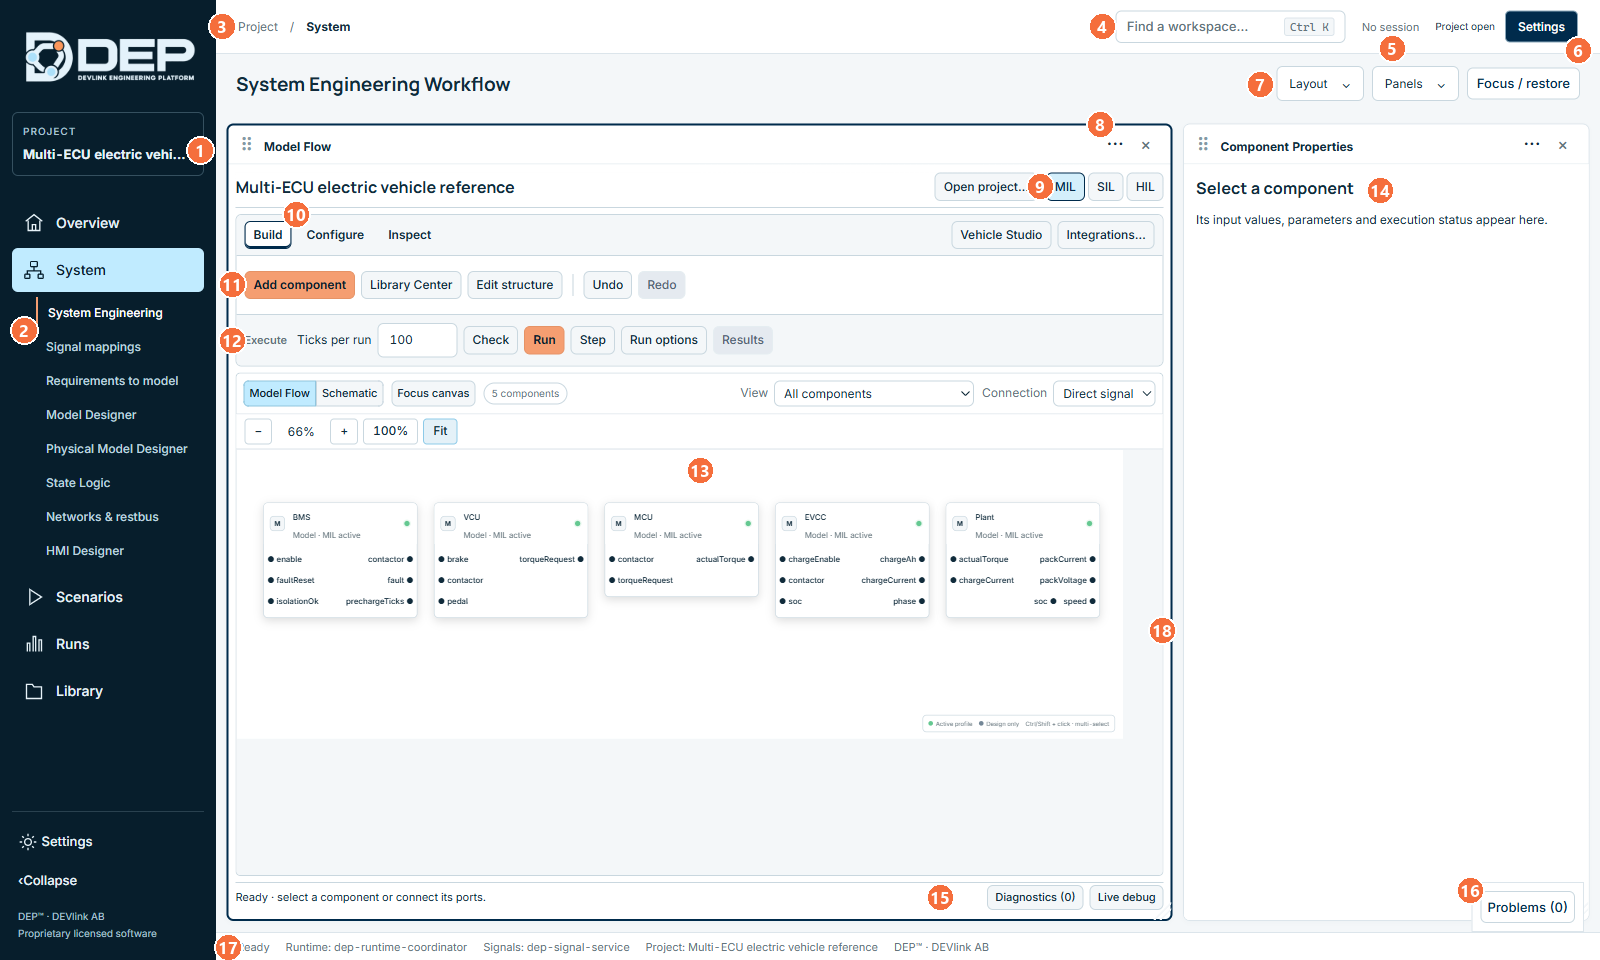Screen dimensions: 1600x960
Task: Open Signal mappings in the sidebar
Action: coord(93,347)
